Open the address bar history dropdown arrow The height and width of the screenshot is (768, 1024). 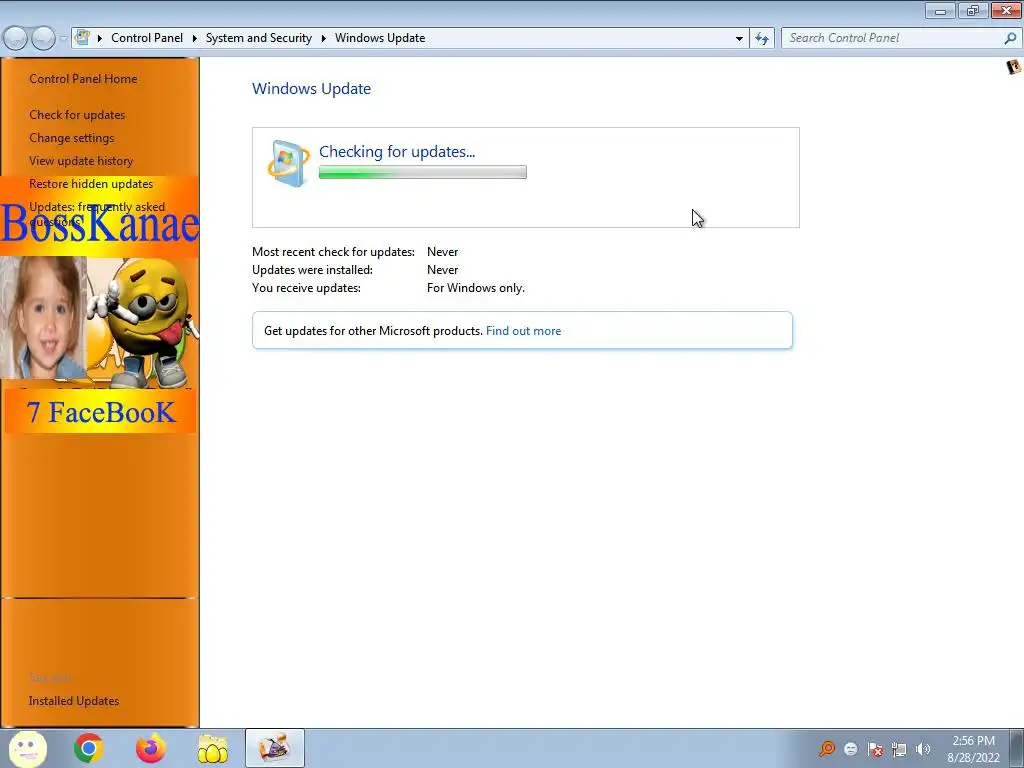pyautogui.click(x=739, y=39)
